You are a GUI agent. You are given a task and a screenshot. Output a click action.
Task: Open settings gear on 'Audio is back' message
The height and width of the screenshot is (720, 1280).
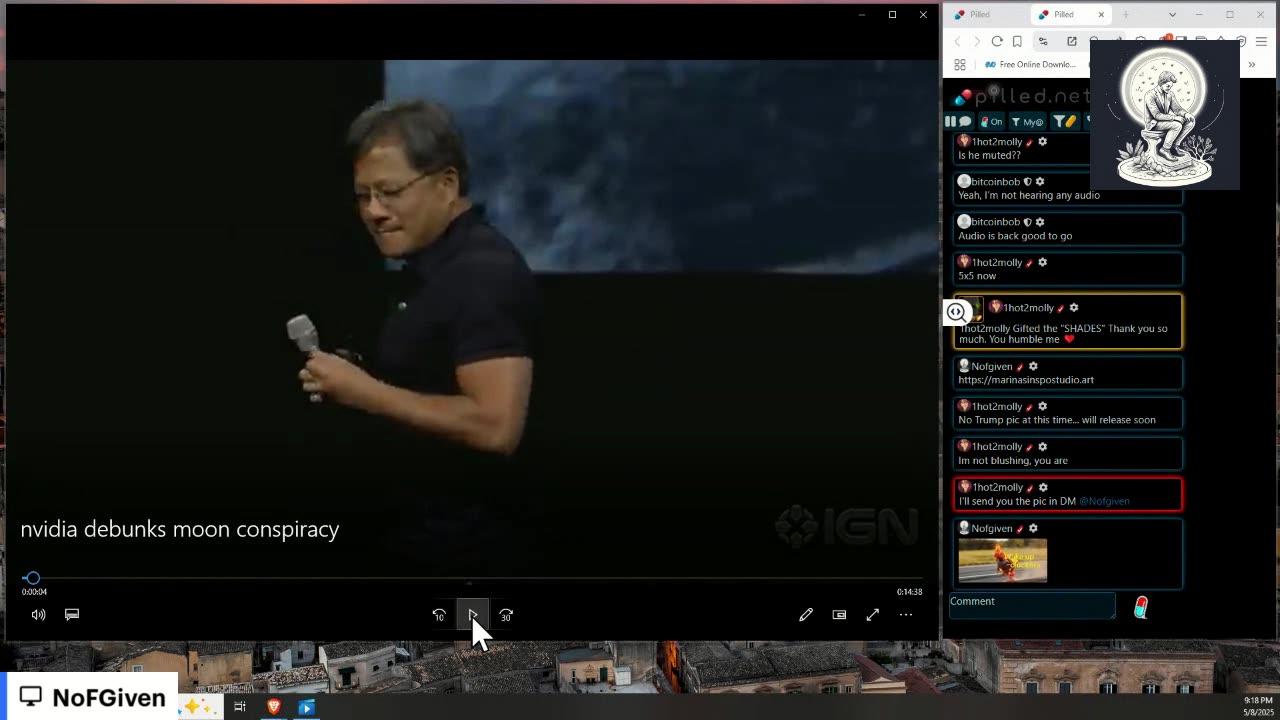[1040, 222]
